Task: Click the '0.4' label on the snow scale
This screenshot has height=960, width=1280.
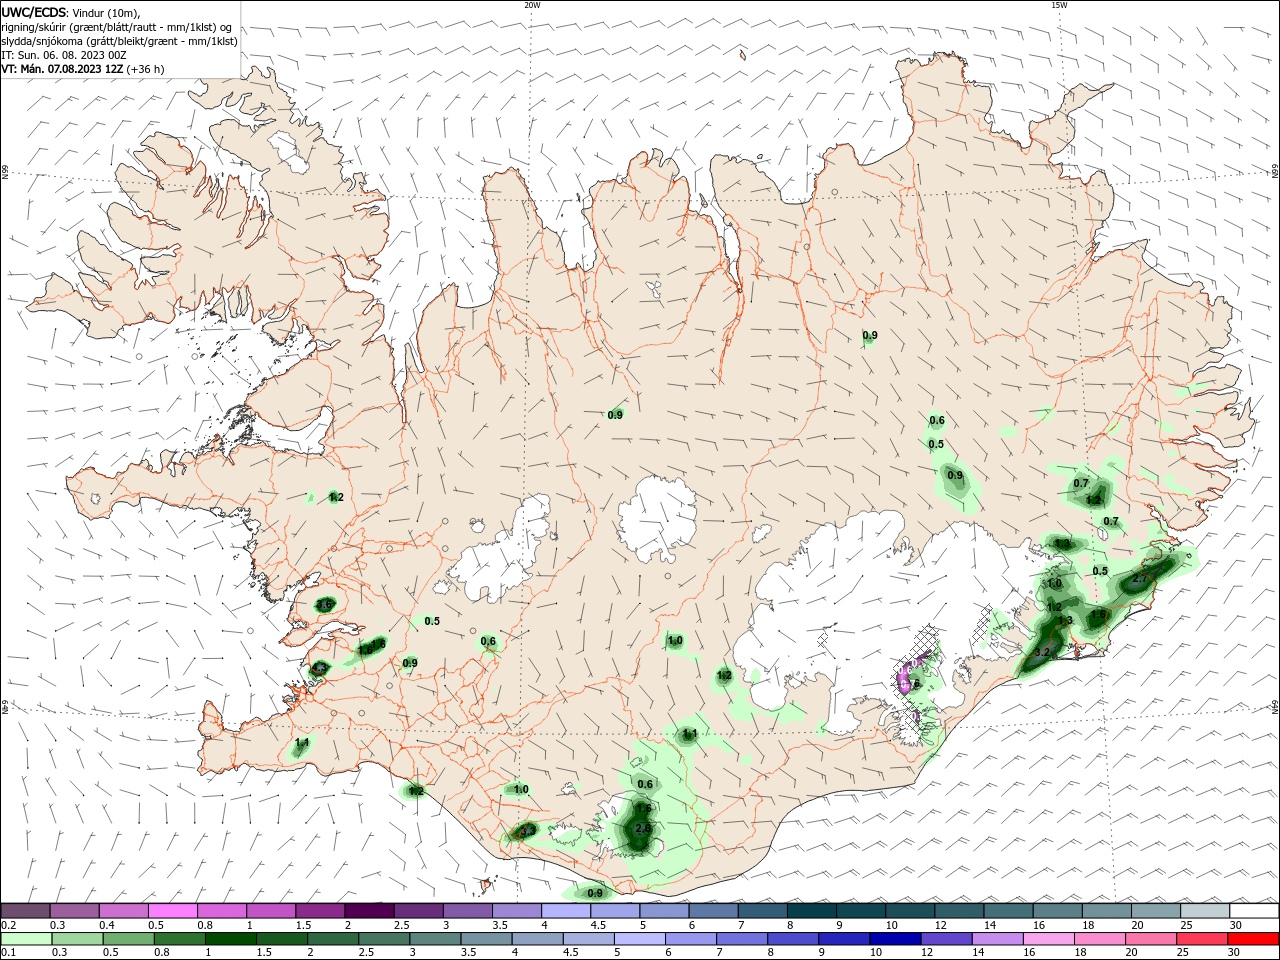Action: [106, 925]
